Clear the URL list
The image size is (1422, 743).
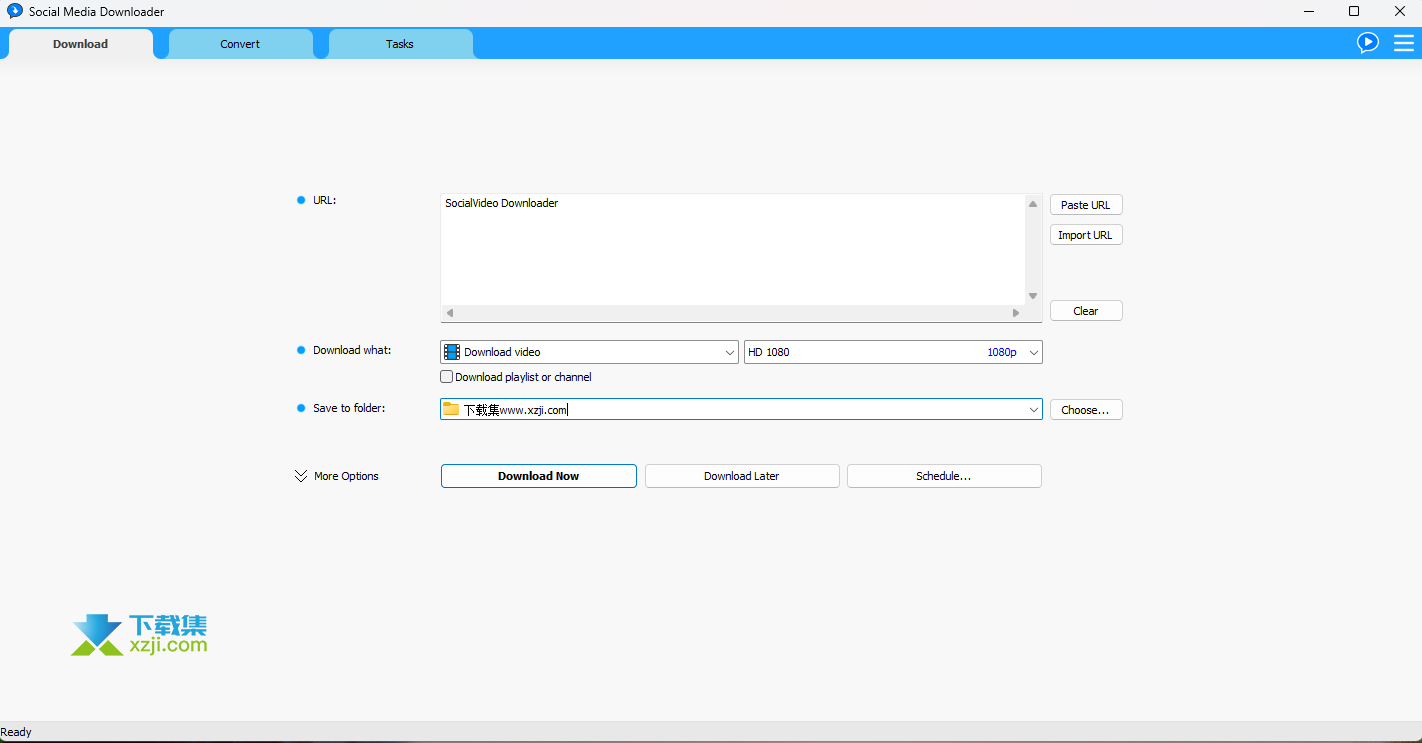point(1086,311)
